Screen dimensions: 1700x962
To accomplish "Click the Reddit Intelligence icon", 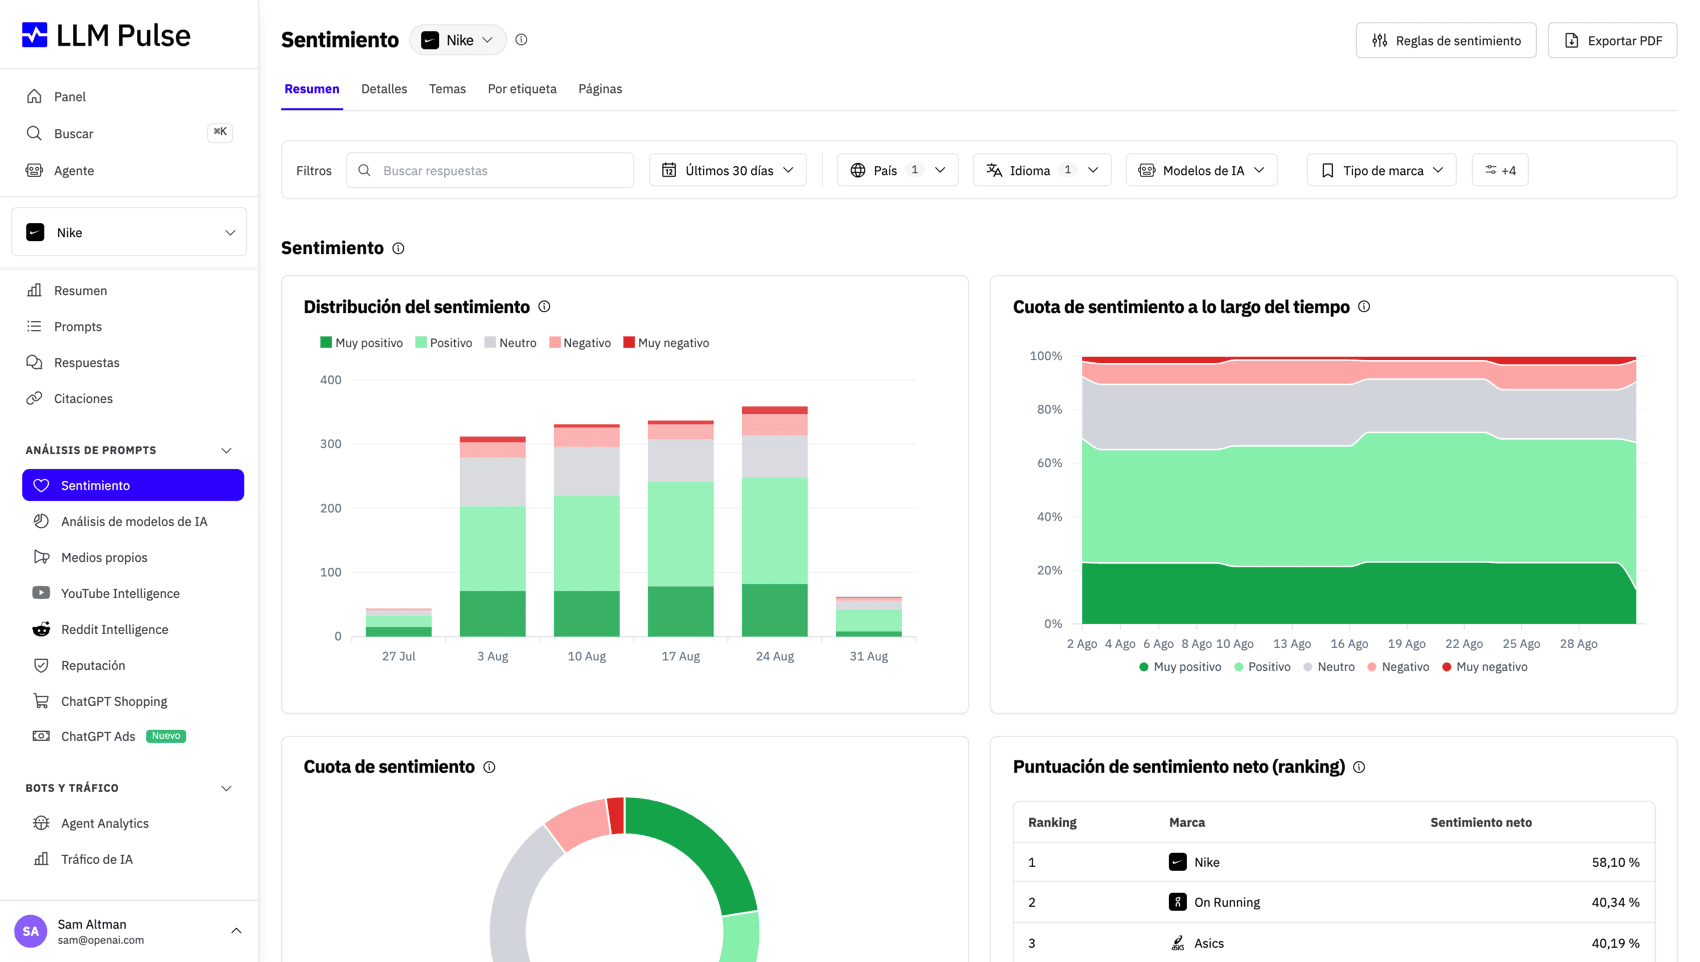I will coord(41,629).
